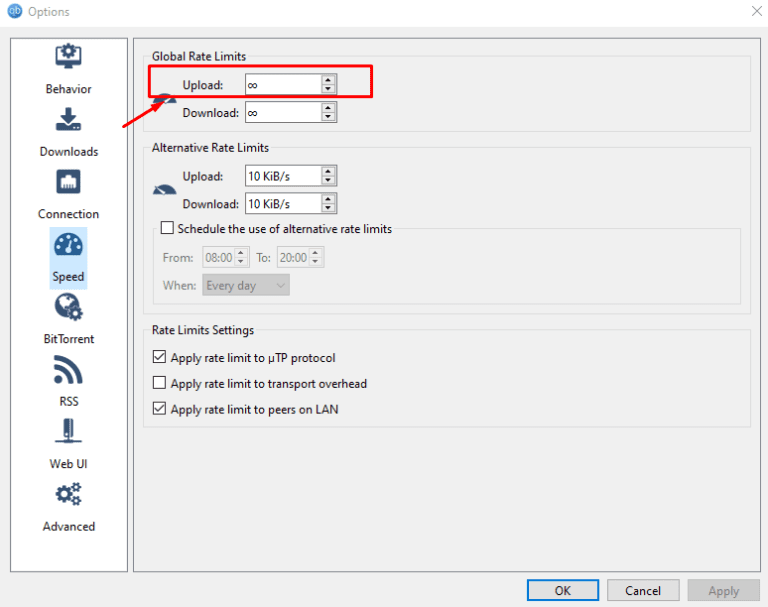The image size is (768, 607).
Task: Select the Advanced gears icon
Action: coord(68,495)
